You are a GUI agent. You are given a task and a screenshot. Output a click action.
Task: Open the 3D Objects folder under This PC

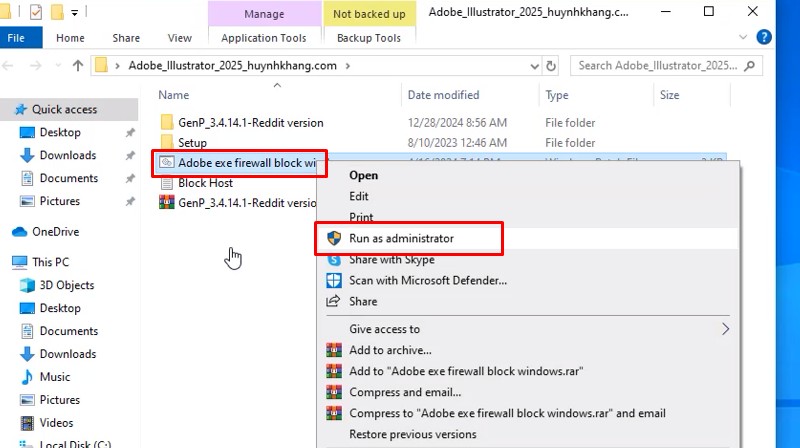tap(66, 285)
